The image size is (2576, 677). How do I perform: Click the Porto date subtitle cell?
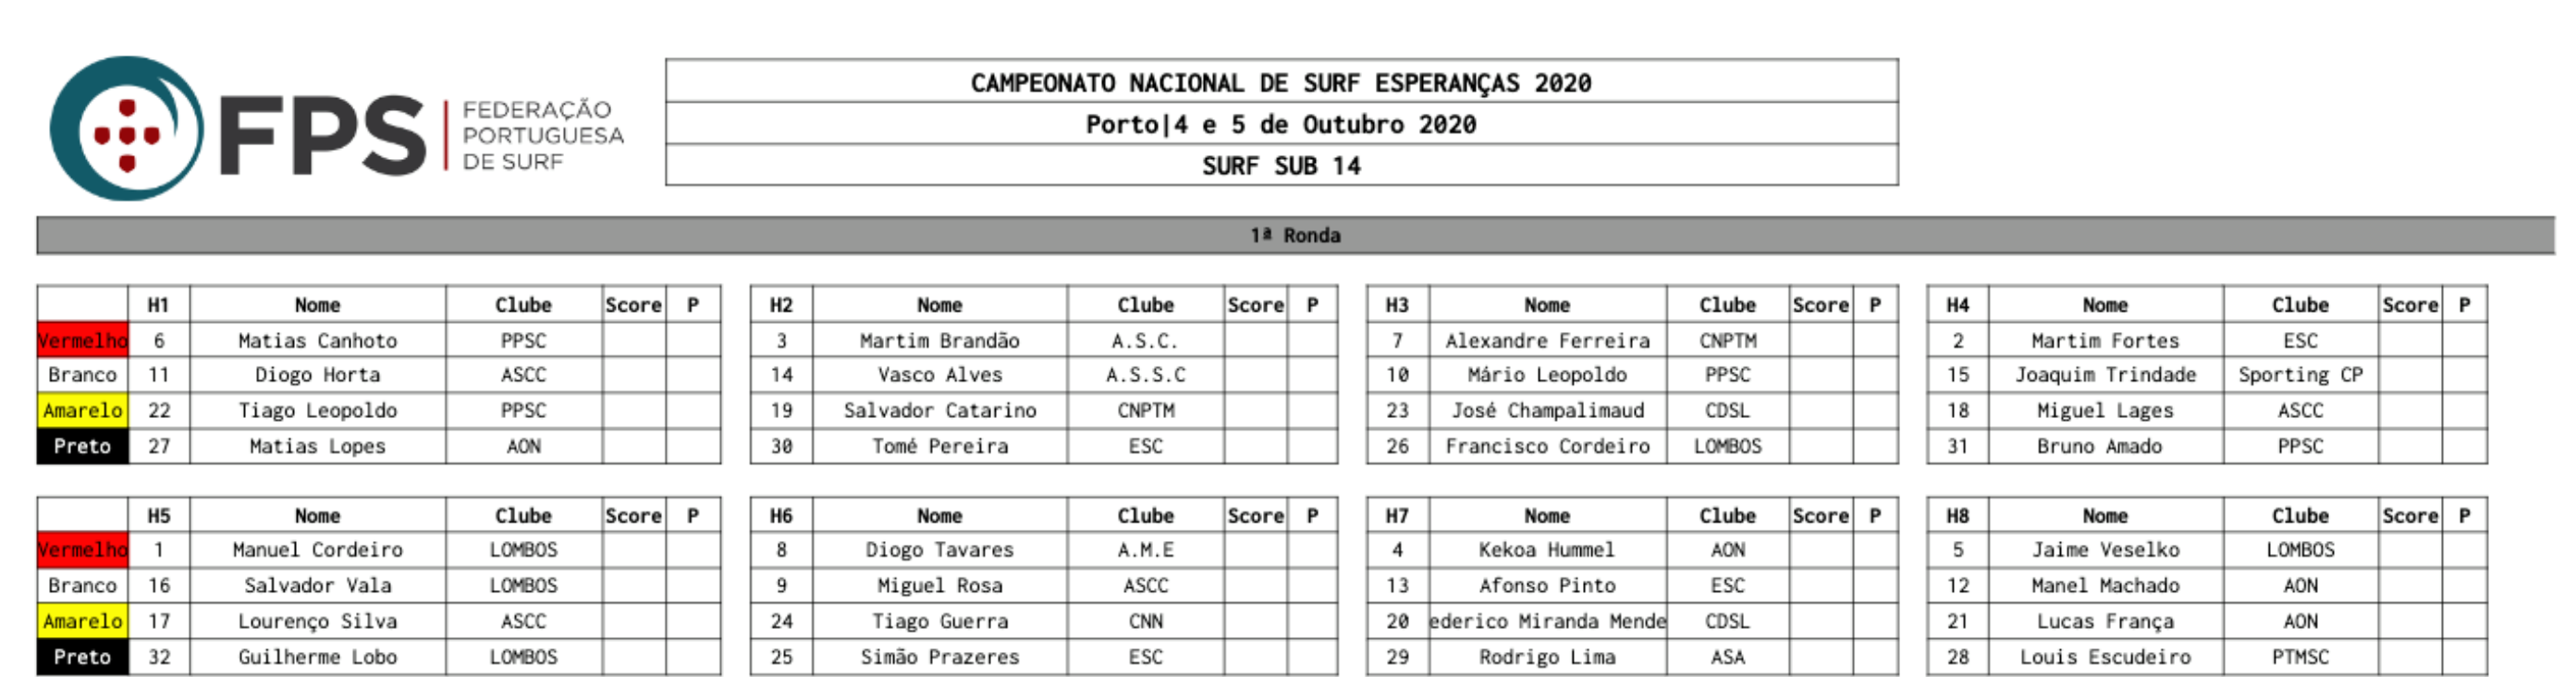point(1281,124)
